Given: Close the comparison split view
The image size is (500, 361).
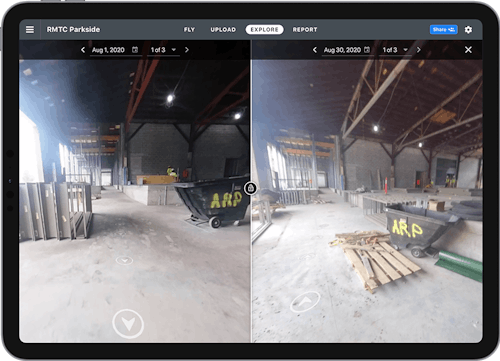Looking at the screenshot, I should (468, 50).
